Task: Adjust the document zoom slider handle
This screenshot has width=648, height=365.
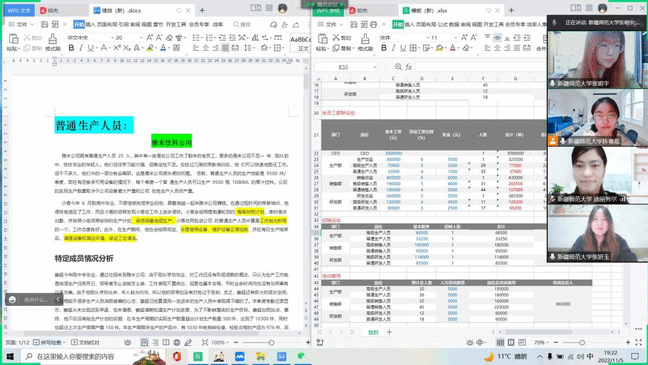Action: tap(271, 342)
